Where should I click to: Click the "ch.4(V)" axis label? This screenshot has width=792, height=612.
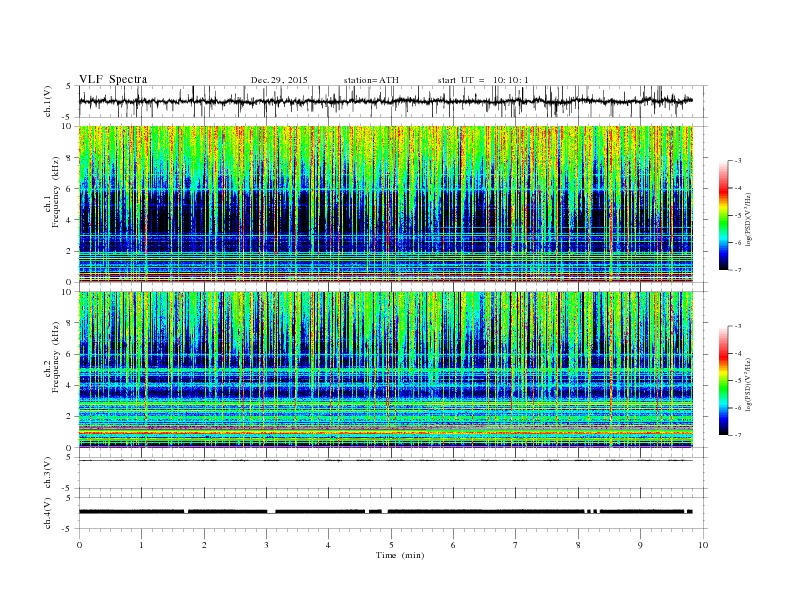point(48,514)
